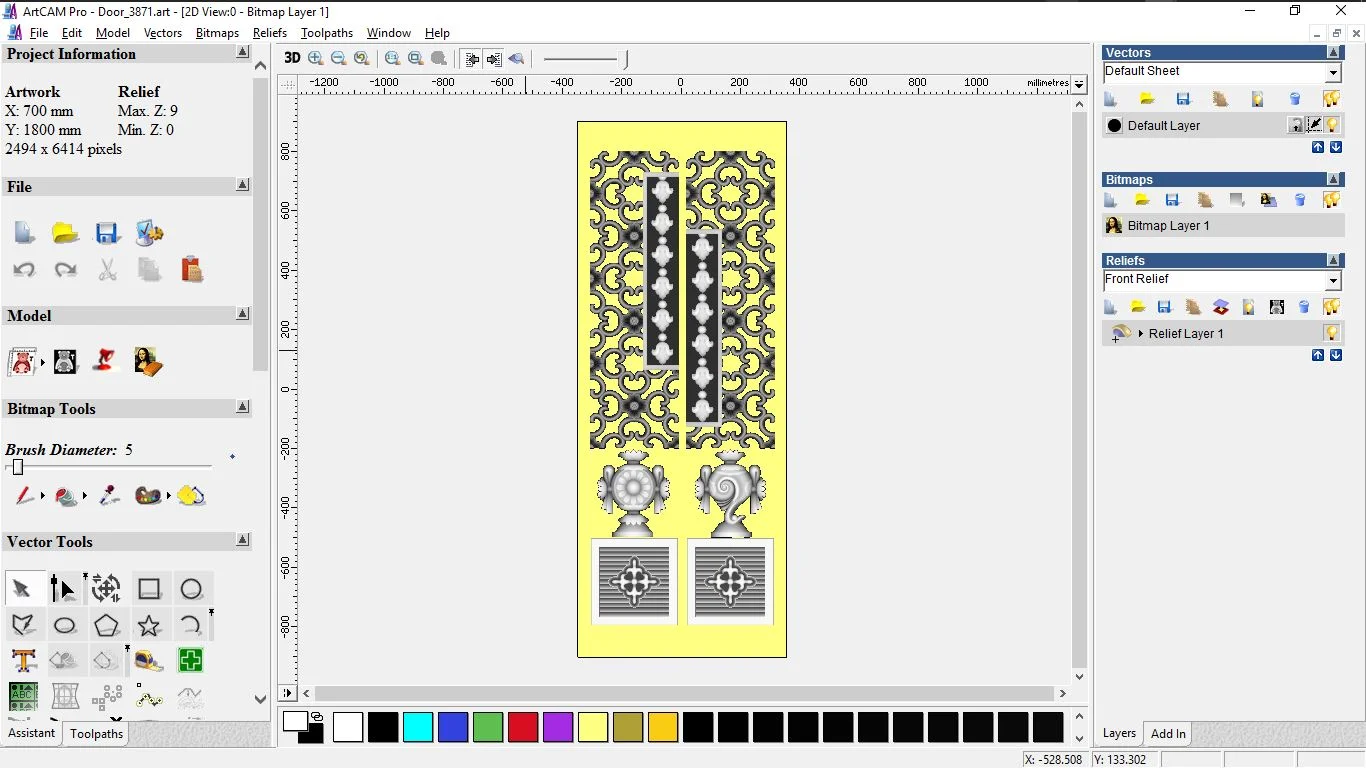Switch to the 3D view
Screen dimensions: 1366x768
tap(292, 58)
